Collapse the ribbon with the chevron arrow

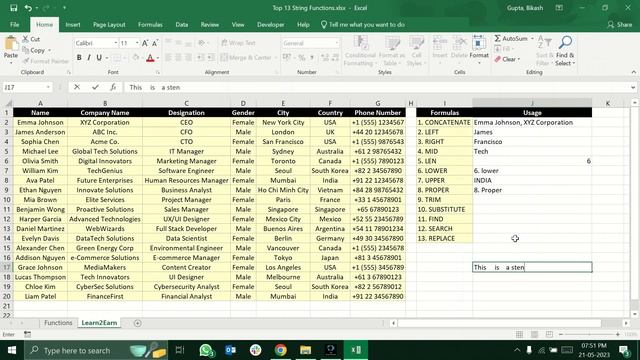[633, 72]
